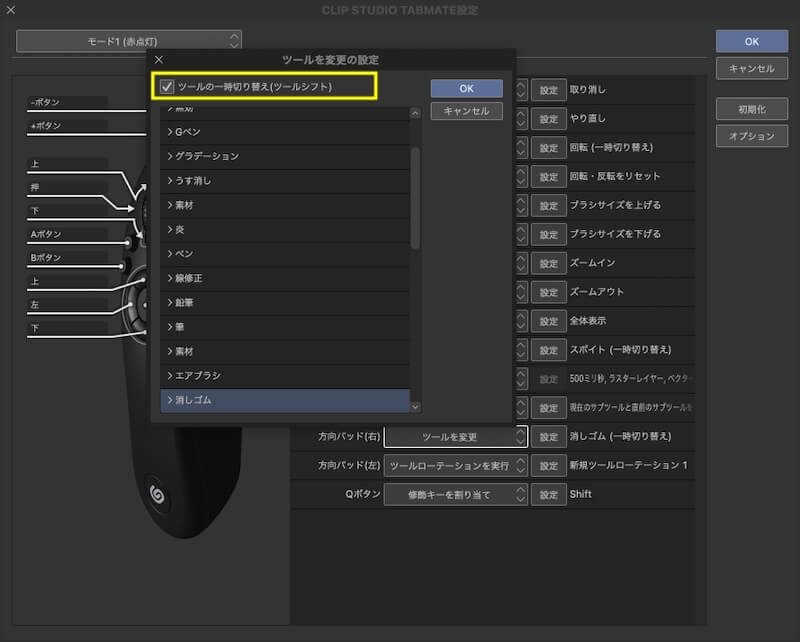800x642 pixels.
Task: Click 設定 button beside ズームイン
Action: (x=548, y=263)
